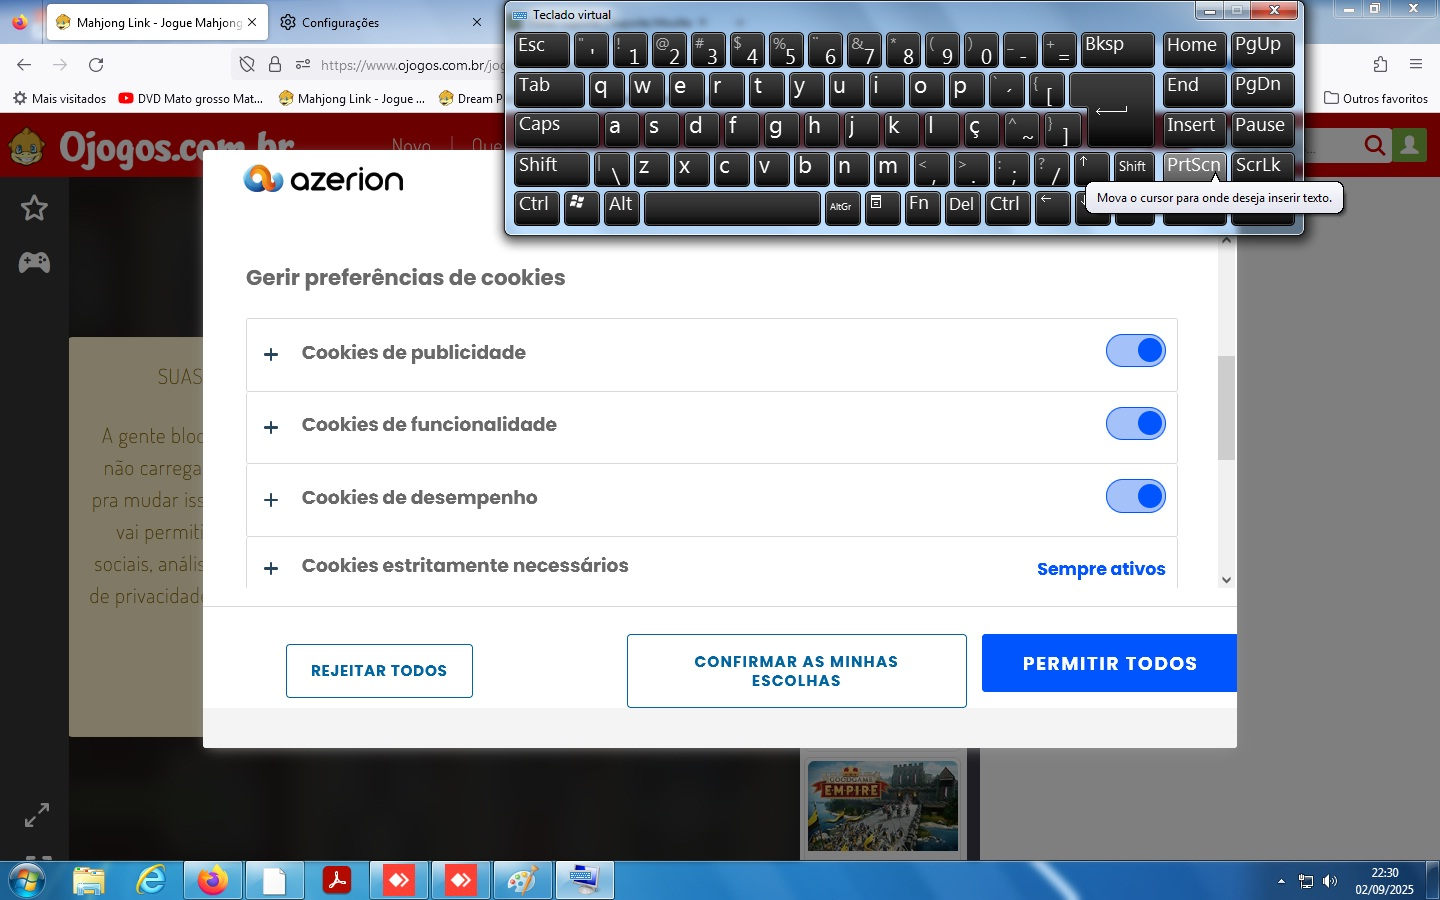
Task: Click PERMITIR TODOS button
Action: point(1109,663)
